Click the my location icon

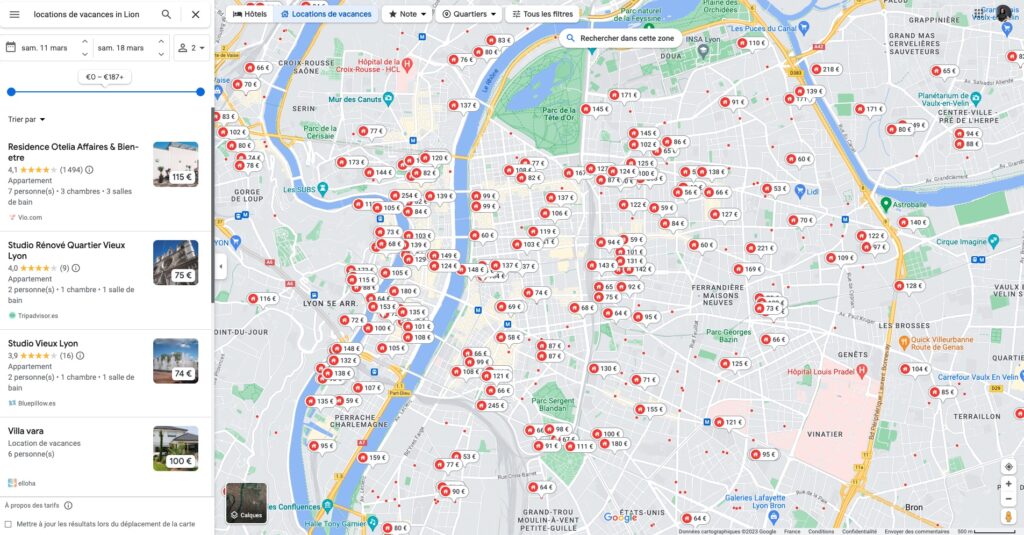(1008, 466)
